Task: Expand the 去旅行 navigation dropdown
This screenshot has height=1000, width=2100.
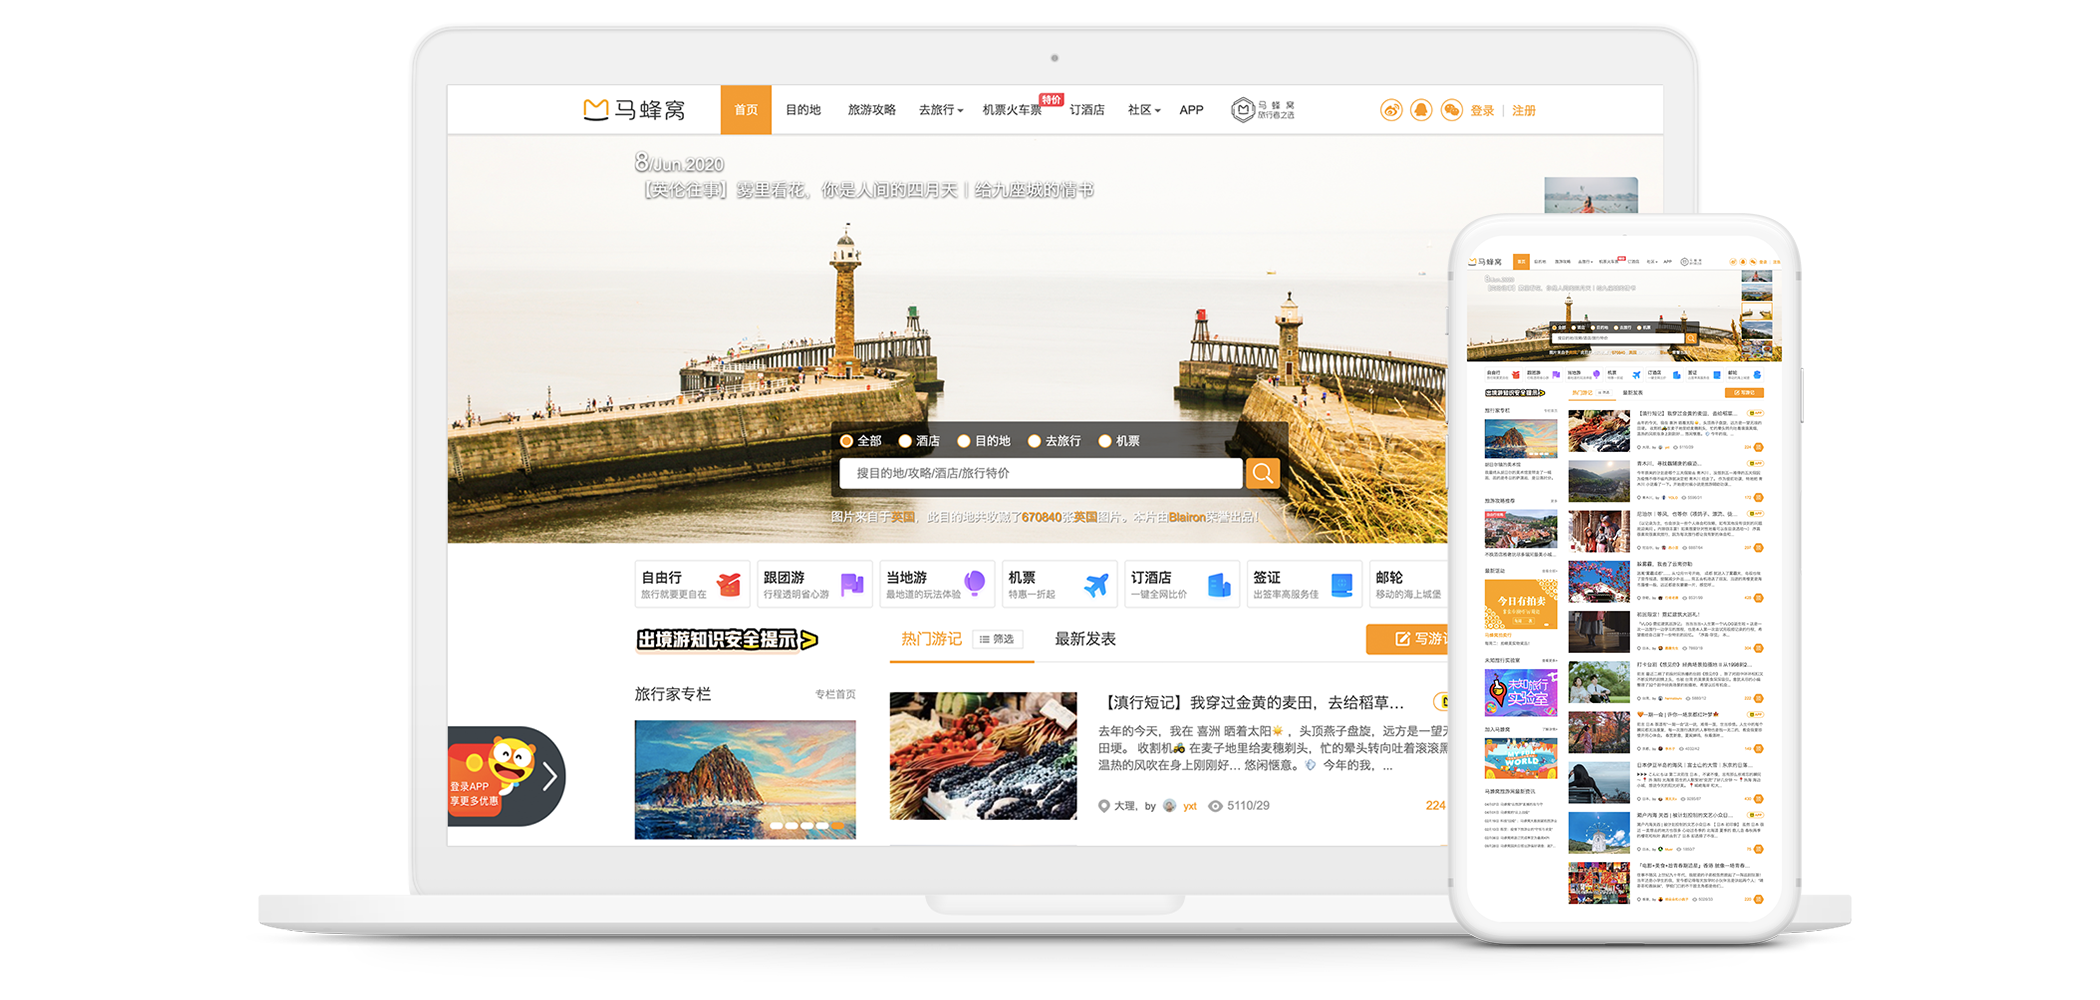Action: 940,110
